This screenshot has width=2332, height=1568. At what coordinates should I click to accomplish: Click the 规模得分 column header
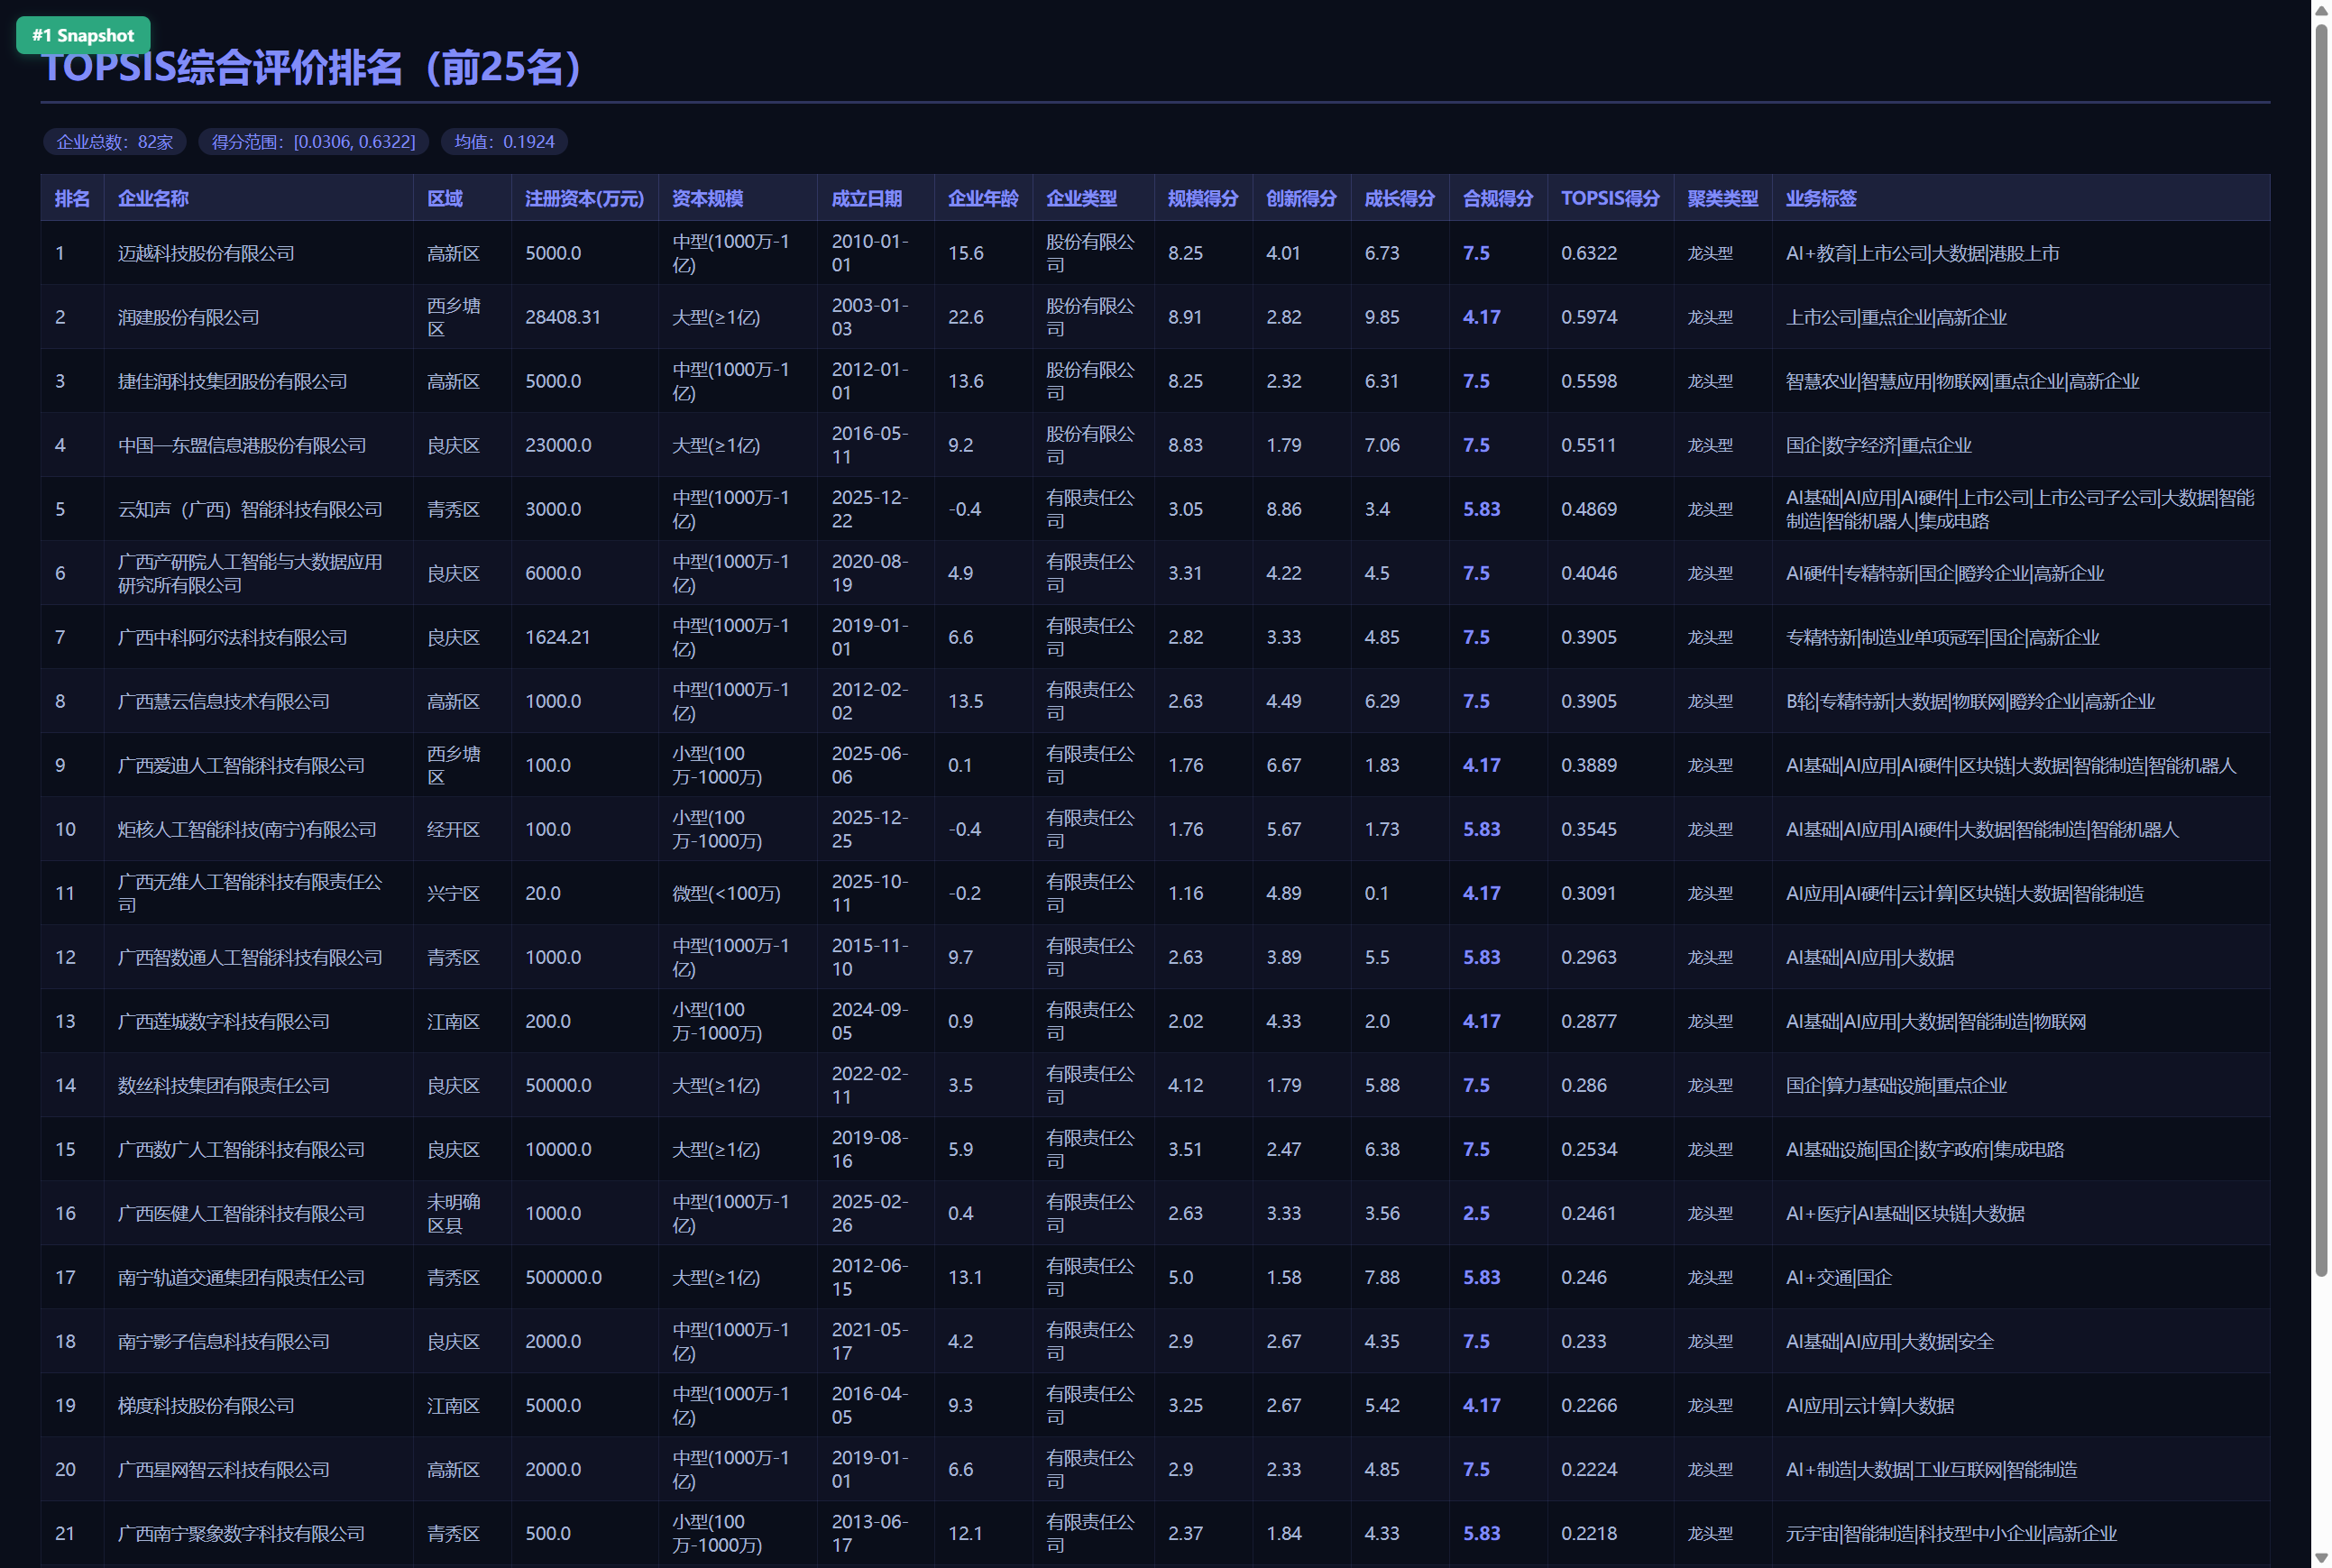tap(1203, 198)
